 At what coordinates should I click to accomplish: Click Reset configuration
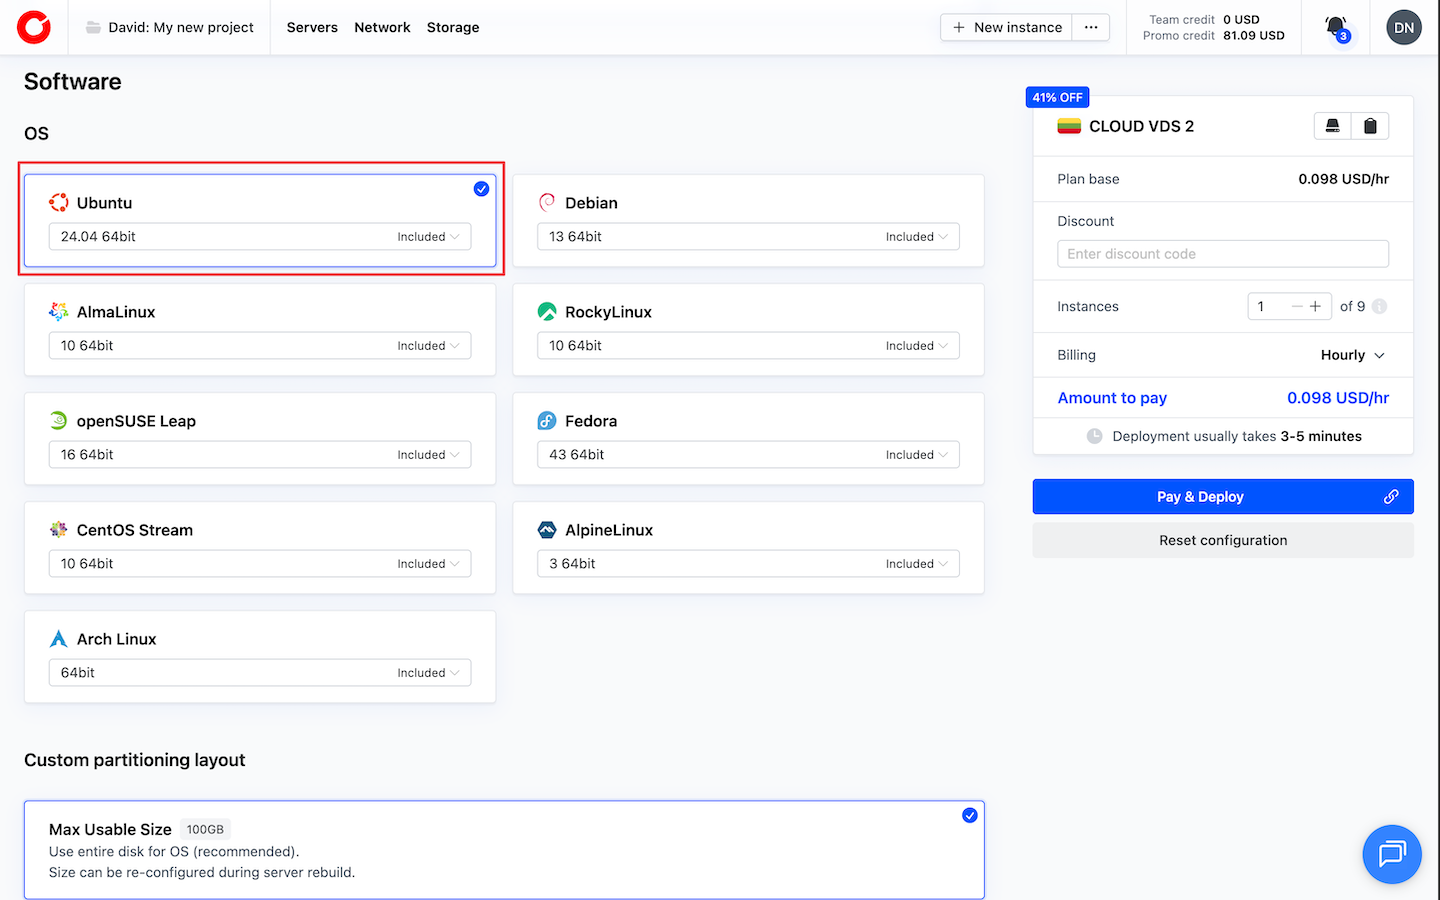click(x=1222, y=541)
